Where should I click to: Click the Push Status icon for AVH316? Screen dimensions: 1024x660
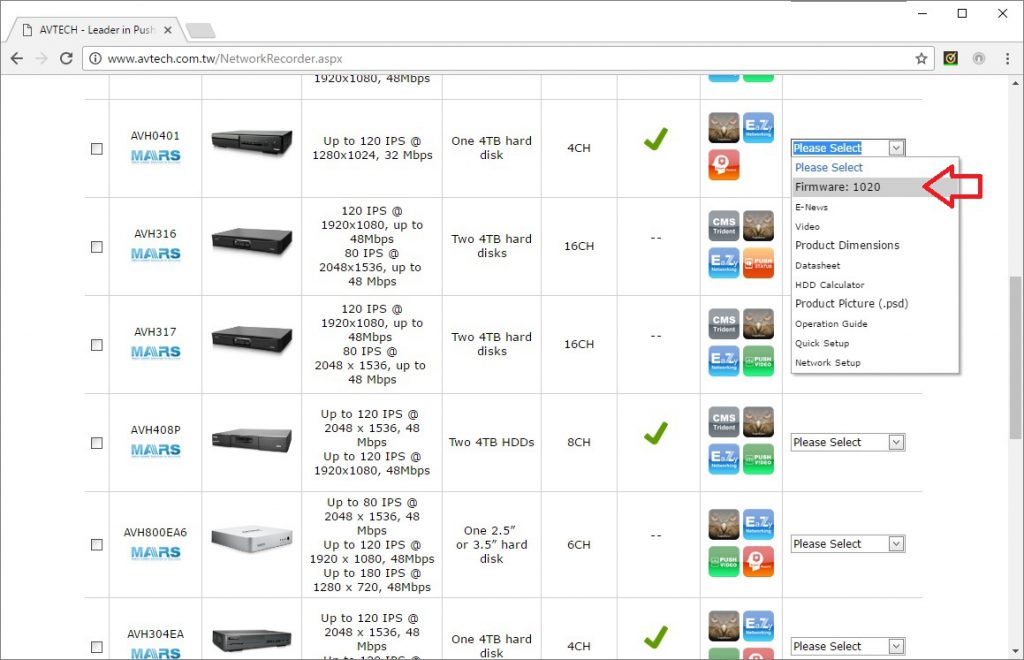click(758, 262)
